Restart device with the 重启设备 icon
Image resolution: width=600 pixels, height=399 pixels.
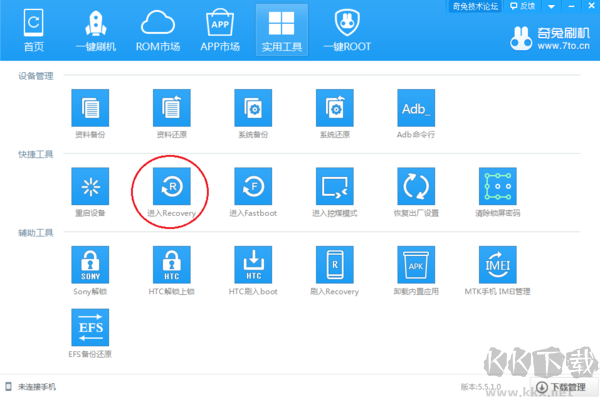pyautogui.click(x=90, y=186)
